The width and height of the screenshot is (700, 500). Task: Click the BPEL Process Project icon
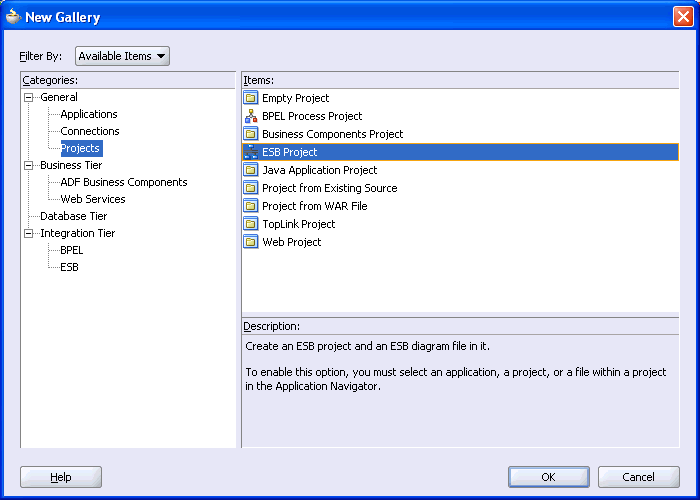tap(251, 116)
